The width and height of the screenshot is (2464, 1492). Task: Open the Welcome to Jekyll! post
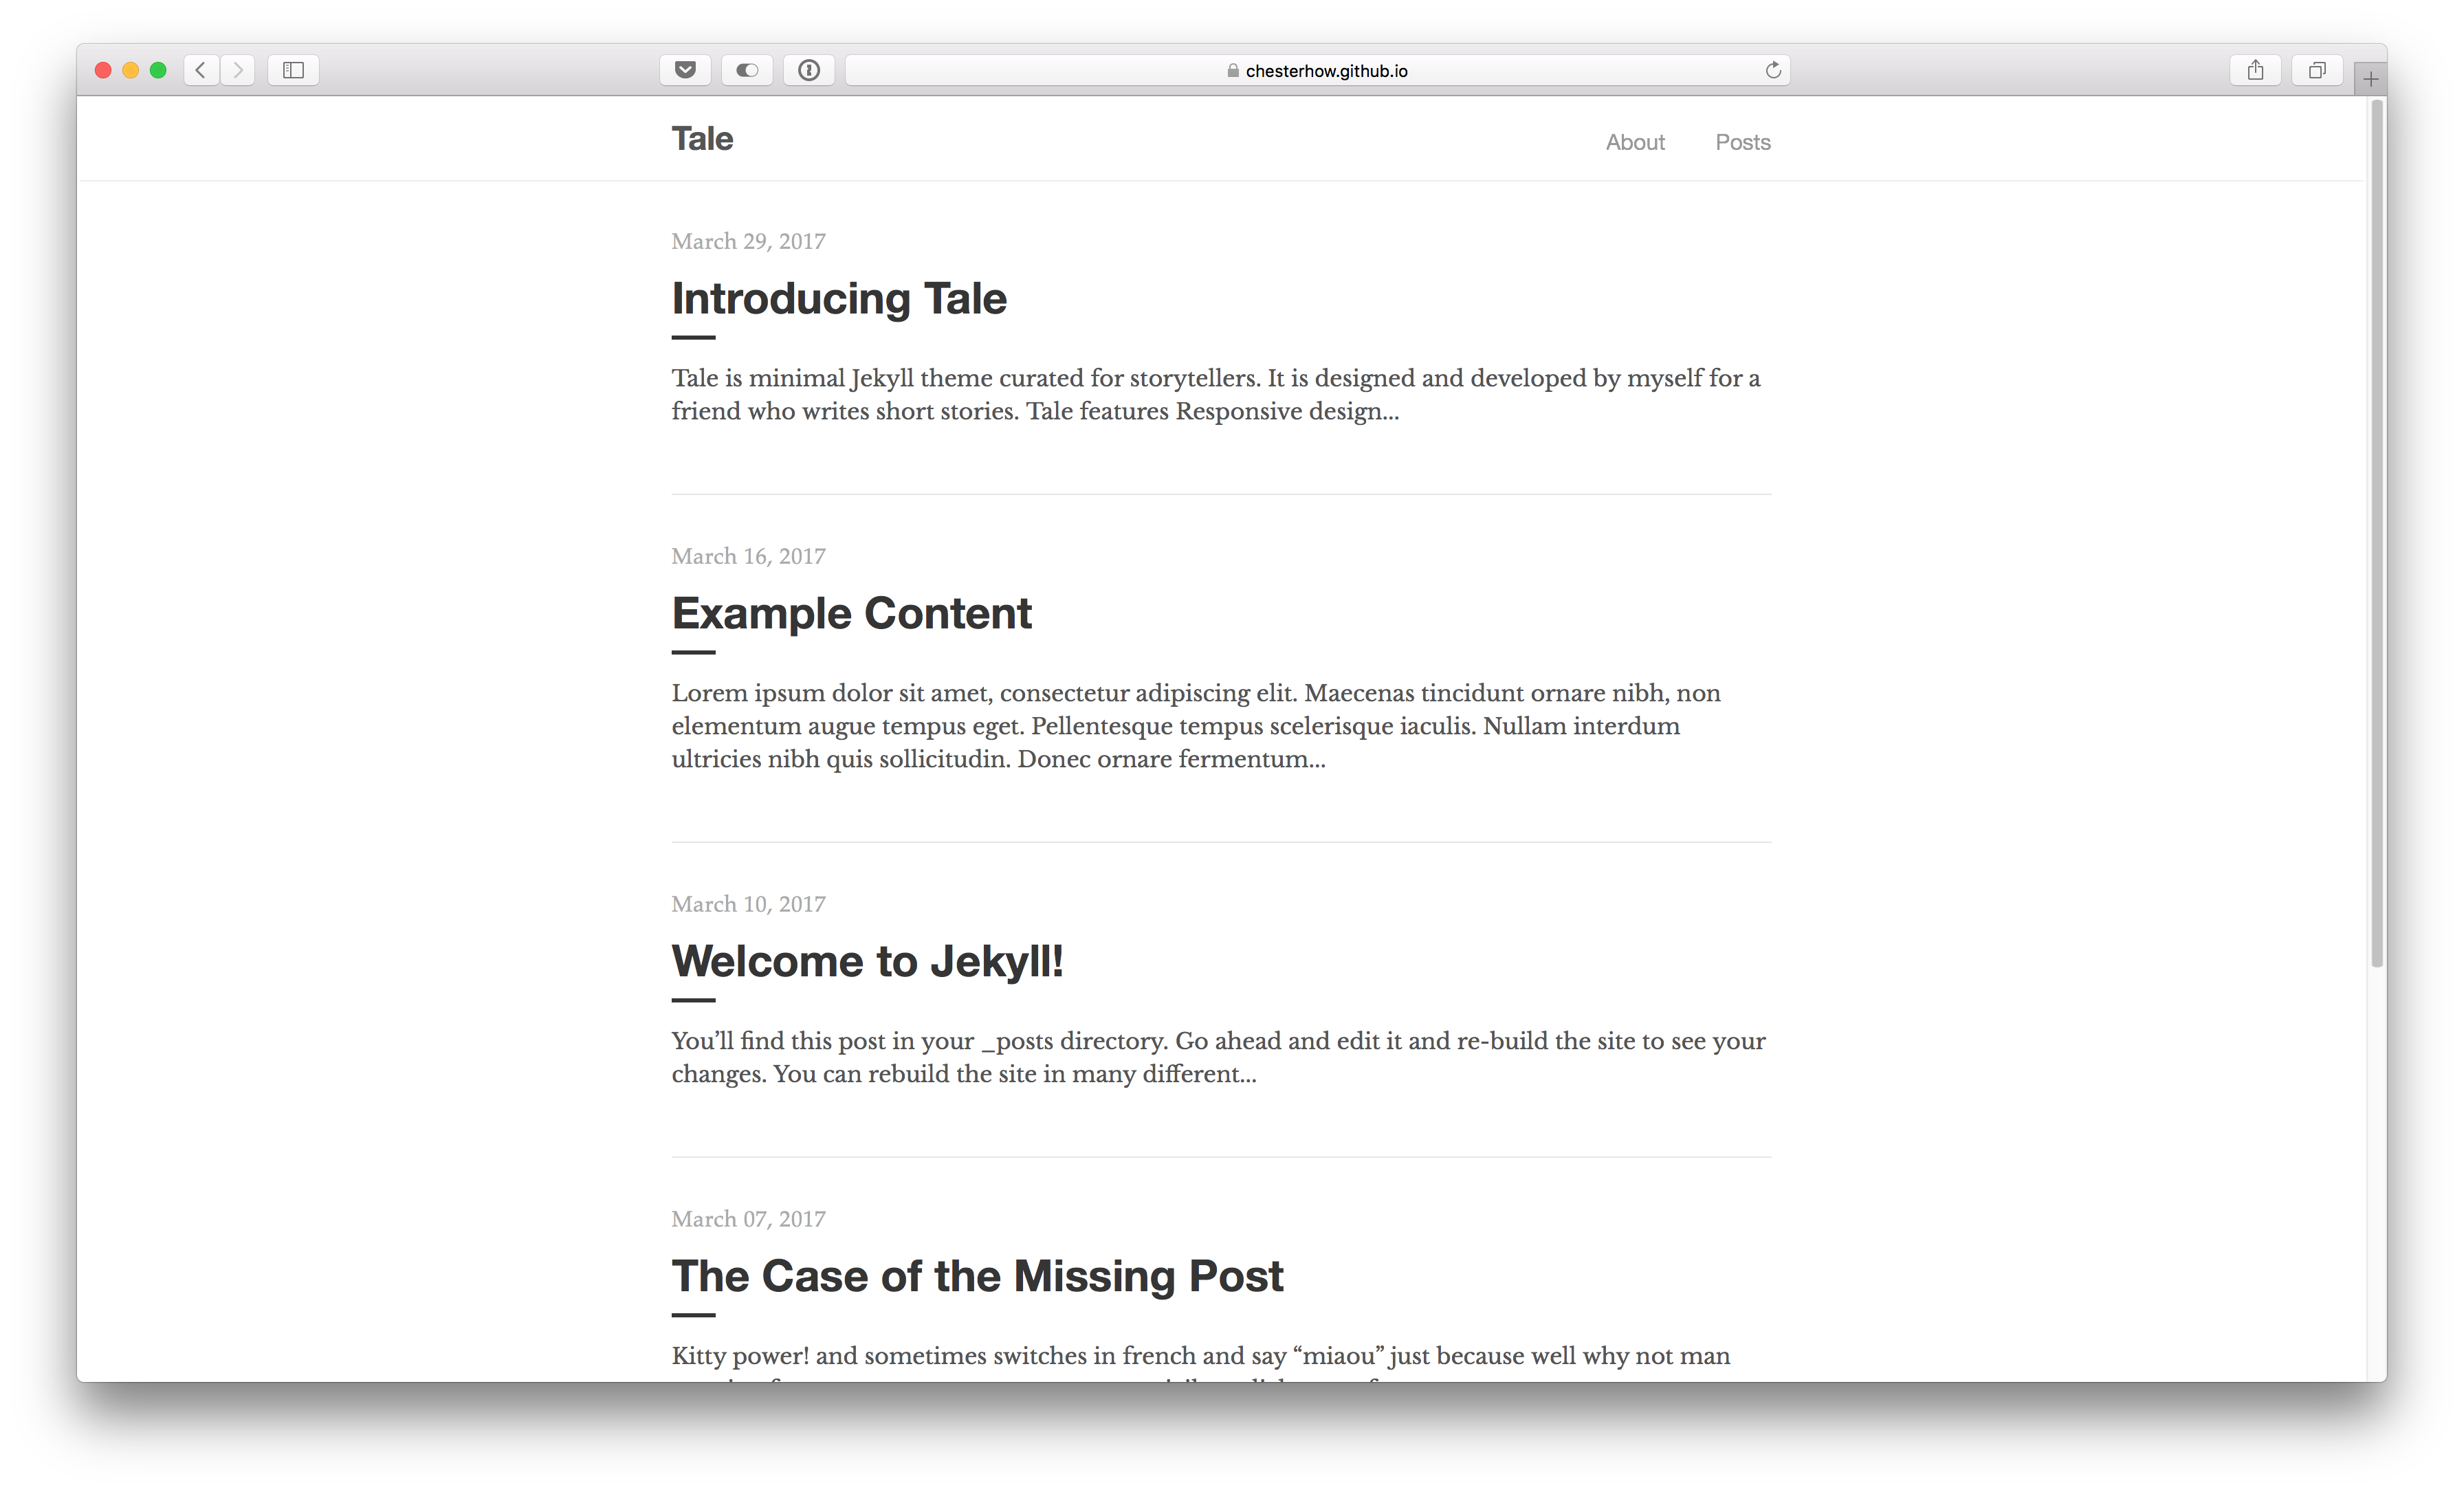pyautogui.click(x=867, y=961)
